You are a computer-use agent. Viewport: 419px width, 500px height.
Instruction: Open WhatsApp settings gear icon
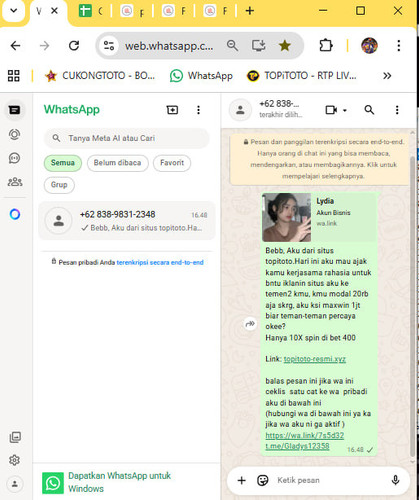pos(14,460)
